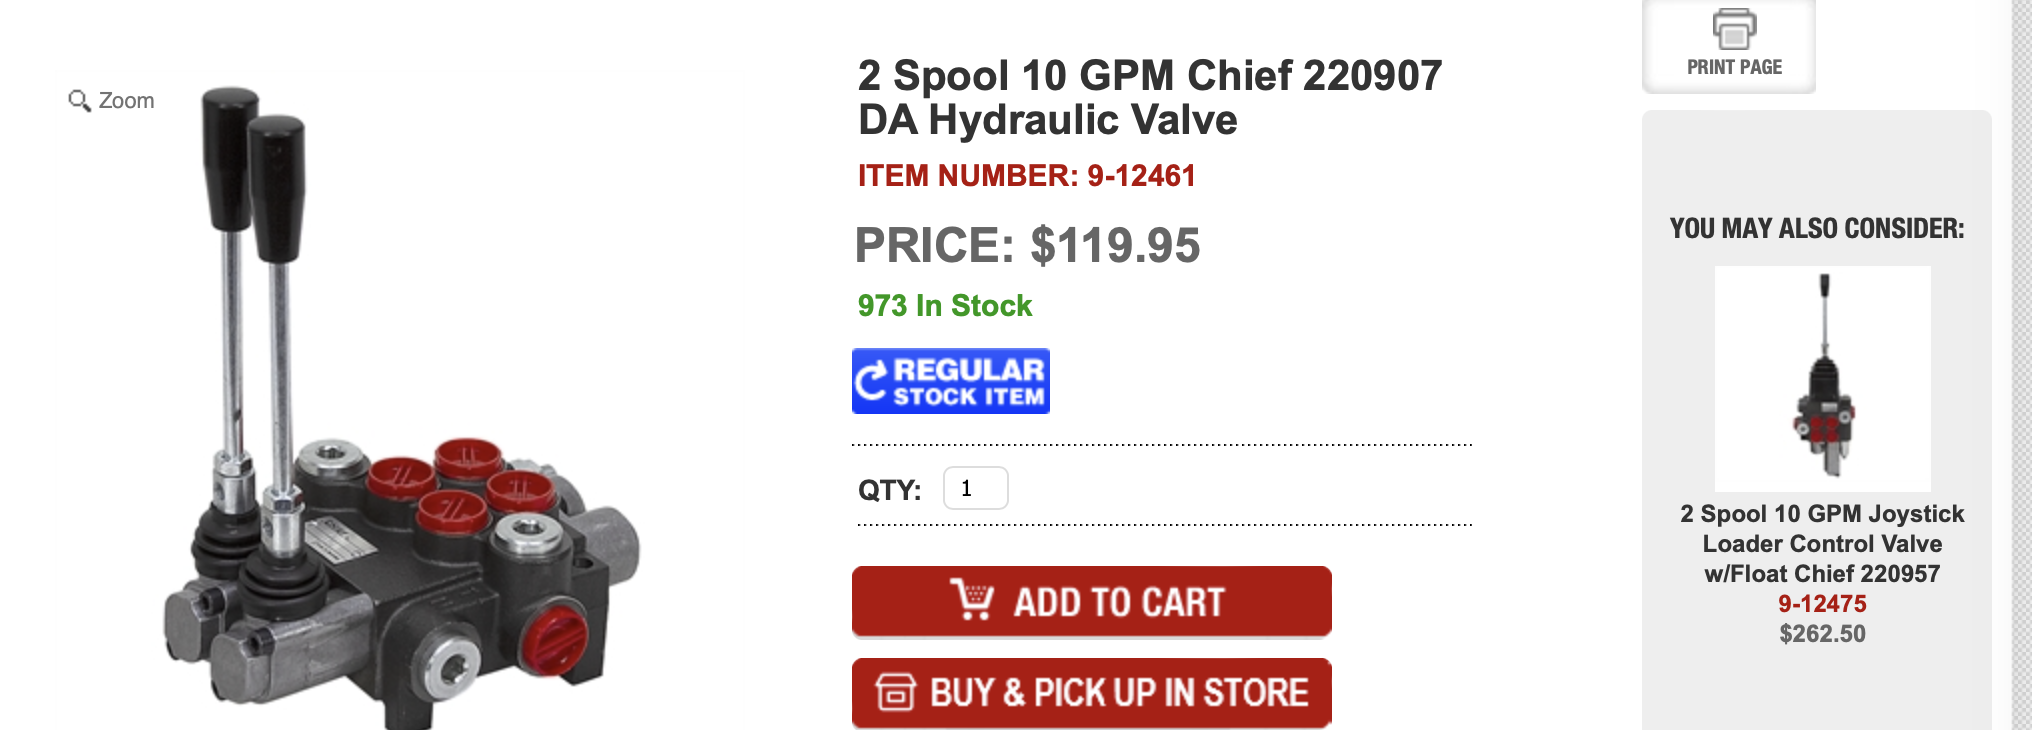Click the Zoom text link
Screen dimensions: 2032x730
coord(126,100)
